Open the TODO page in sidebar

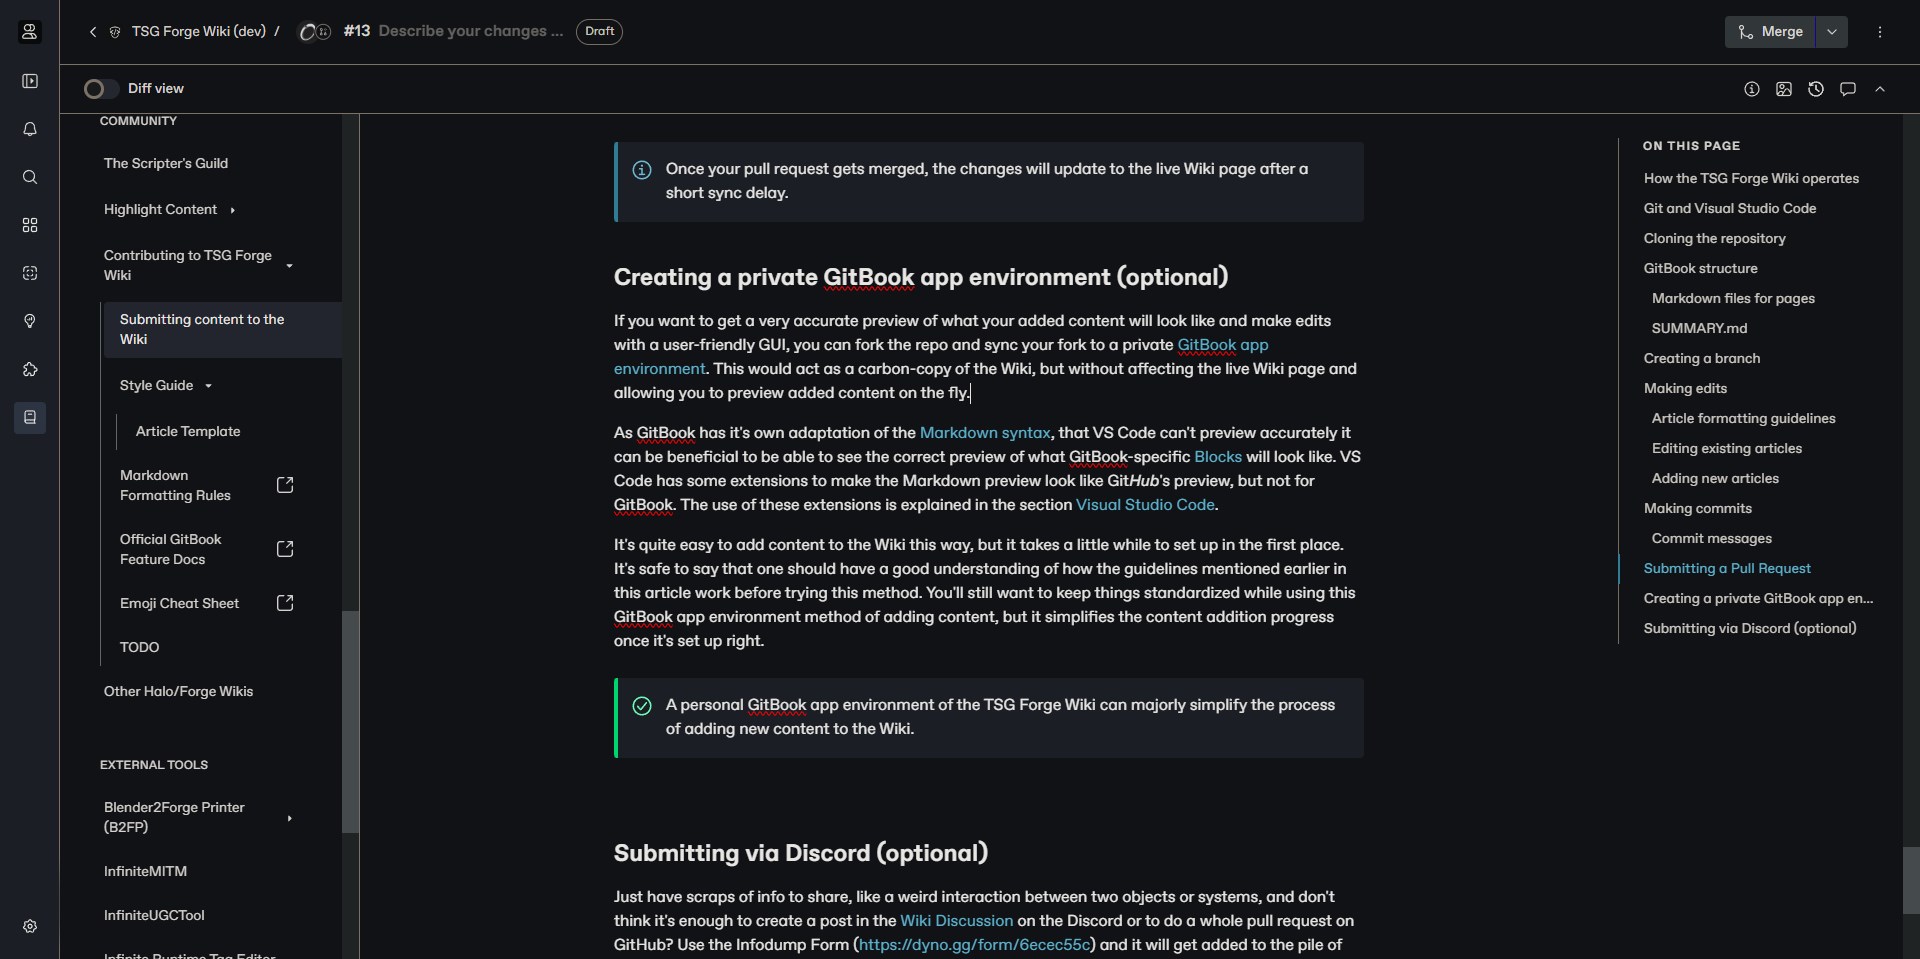tap(139, 648)
